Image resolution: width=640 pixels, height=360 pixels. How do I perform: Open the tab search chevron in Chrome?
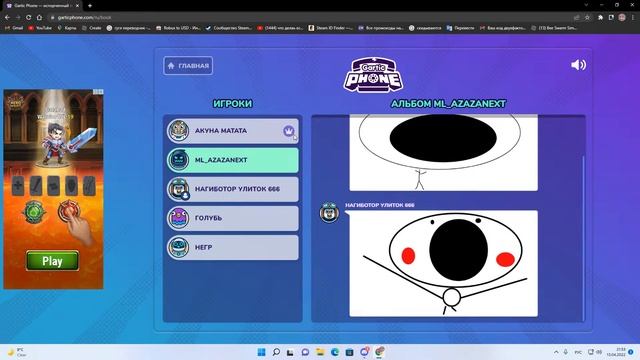[586, 5]
